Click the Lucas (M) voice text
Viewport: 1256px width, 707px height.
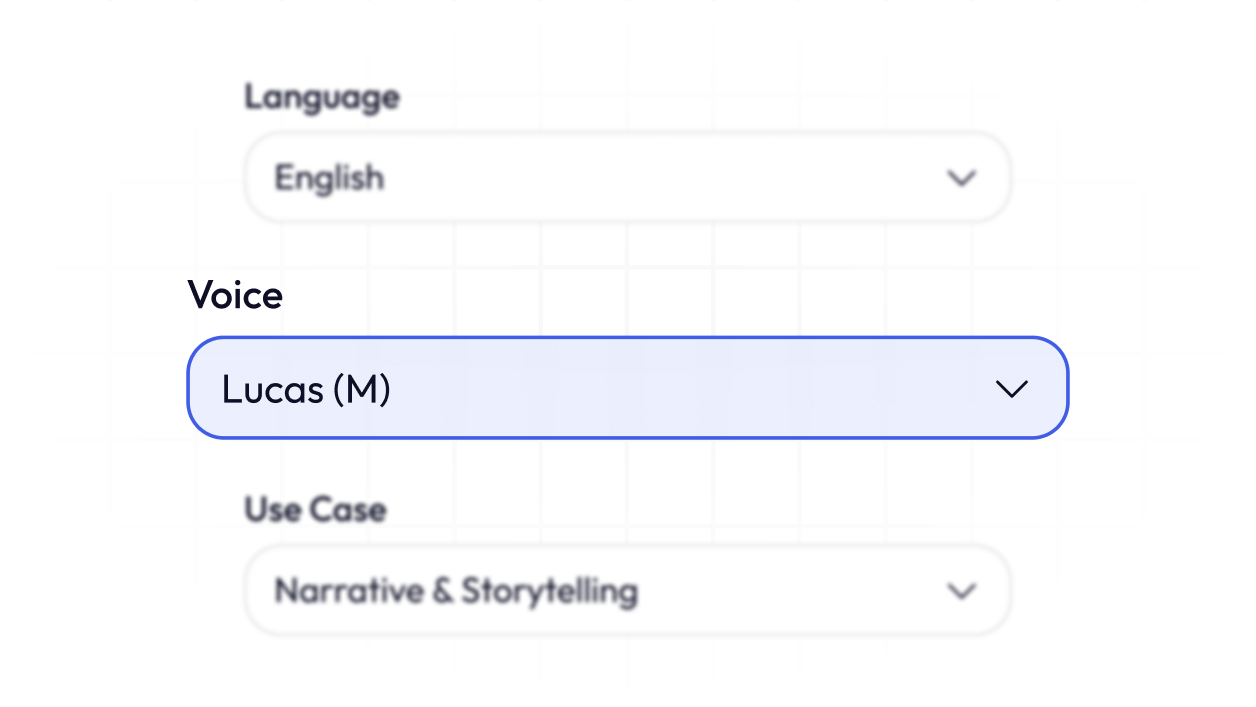point(306,390)
